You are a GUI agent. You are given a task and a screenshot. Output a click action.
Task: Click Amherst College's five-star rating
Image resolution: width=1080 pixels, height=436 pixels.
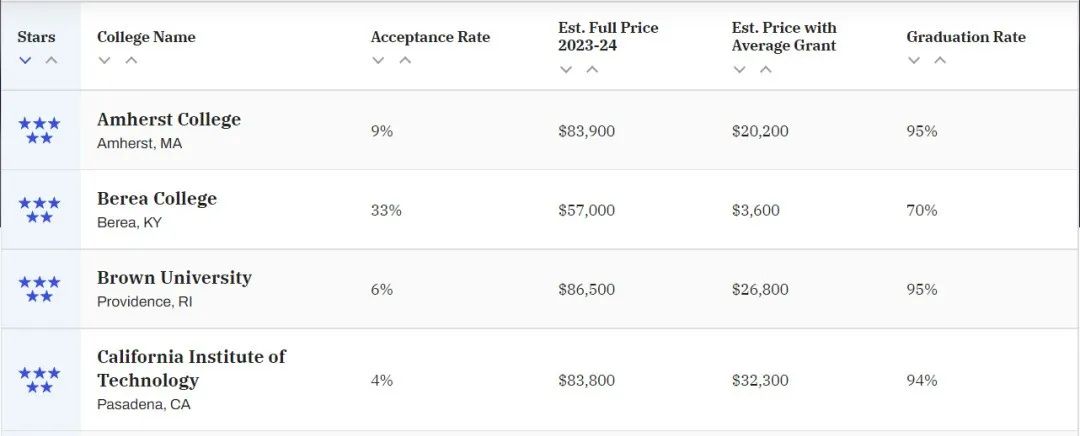pyautogui.click(x=39, y=131)
